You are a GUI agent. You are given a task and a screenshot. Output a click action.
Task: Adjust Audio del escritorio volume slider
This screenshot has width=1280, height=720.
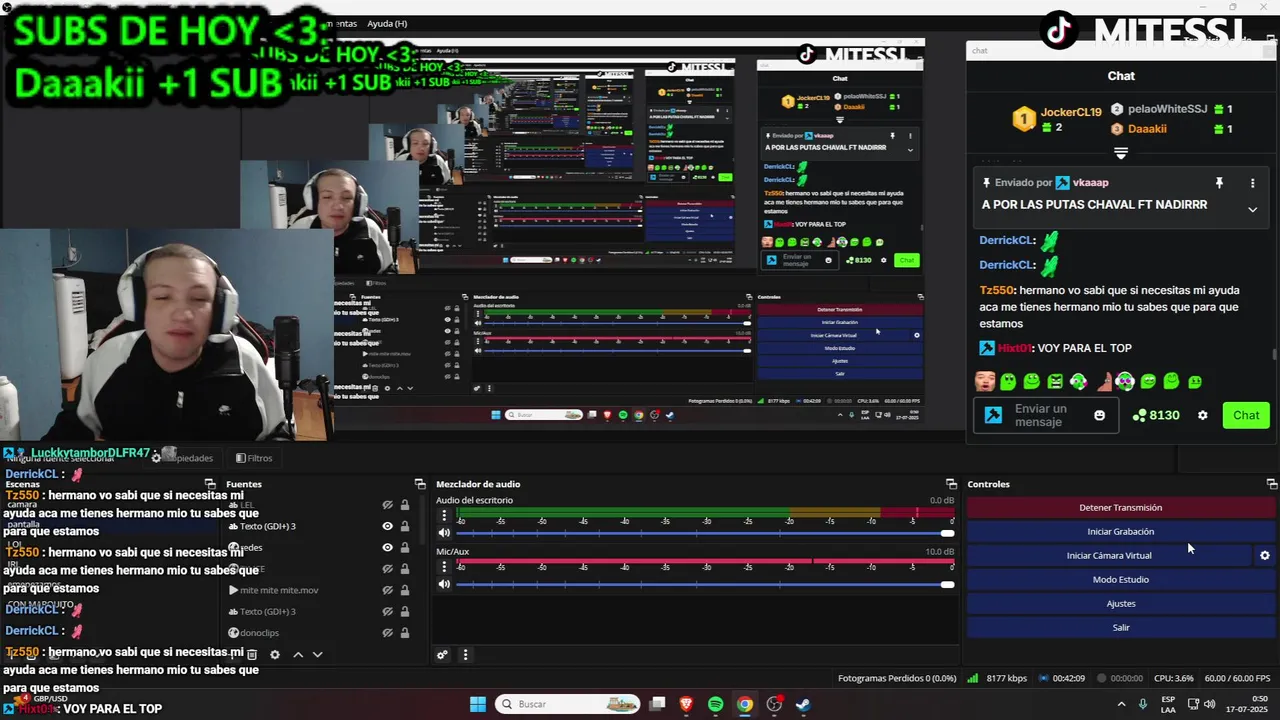click(705, 533)
